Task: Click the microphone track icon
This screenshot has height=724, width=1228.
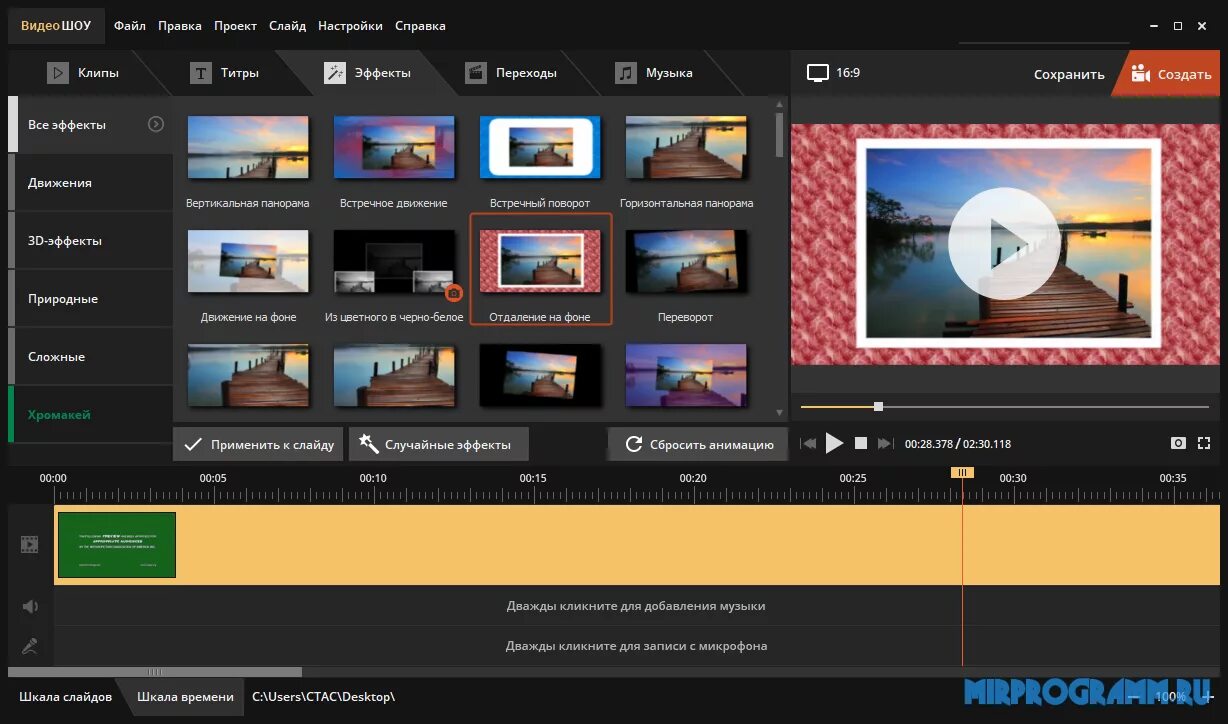Action: pyautogui.click(x=30, y=646)
